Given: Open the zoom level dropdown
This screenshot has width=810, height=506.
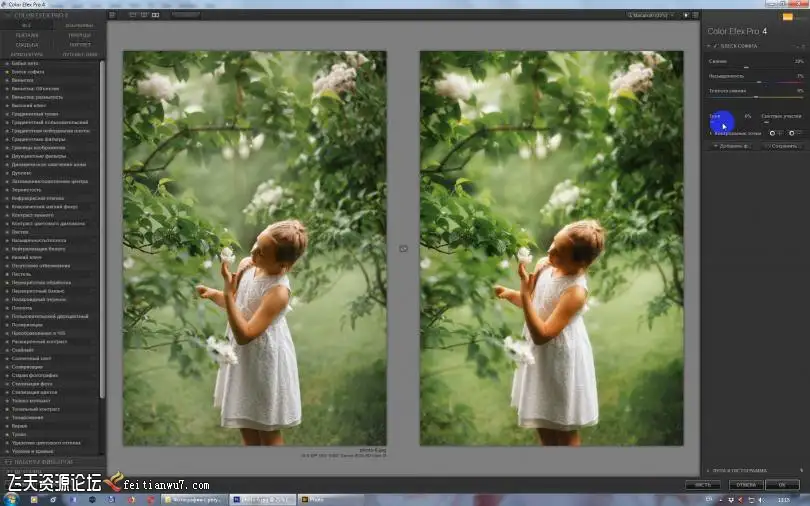Looking at the screenshot, I should (x=651, y=15).
